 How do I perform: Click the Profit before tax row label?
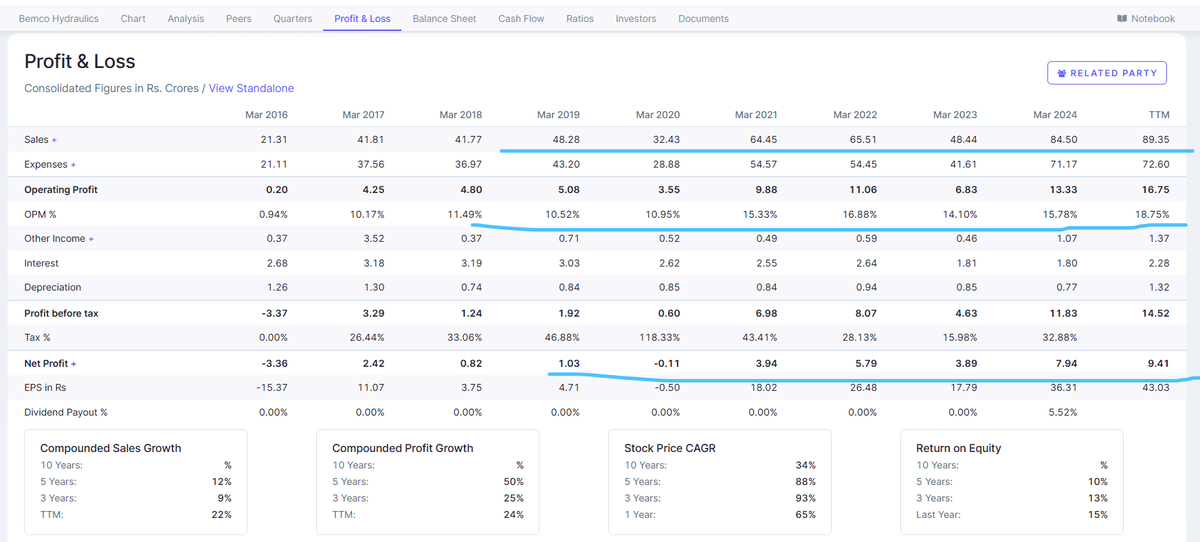62,314
